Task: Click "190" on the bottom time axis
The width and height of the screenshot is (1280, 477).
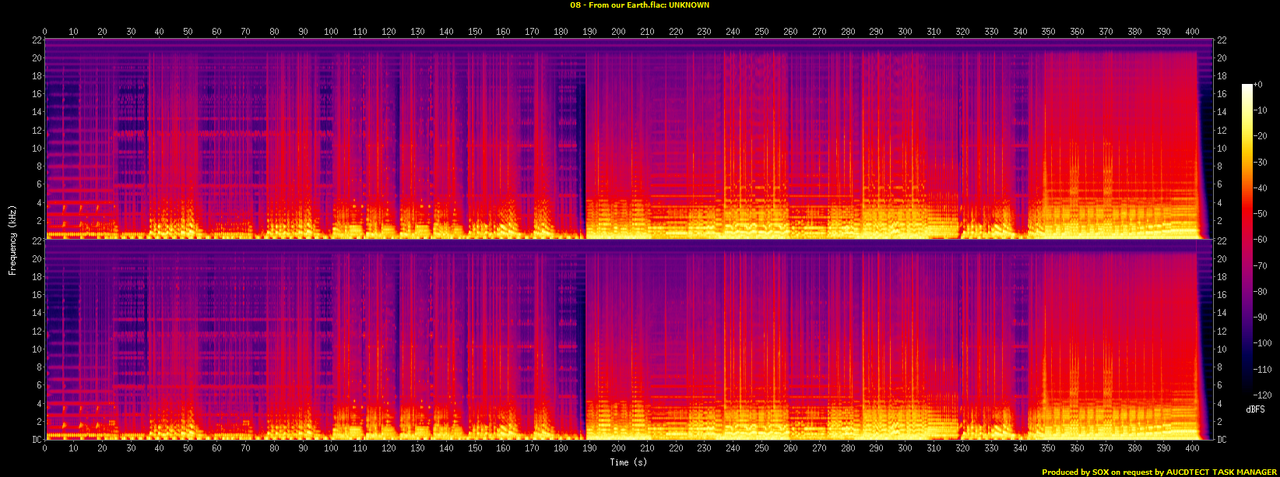Action: [x=590, y=450]
